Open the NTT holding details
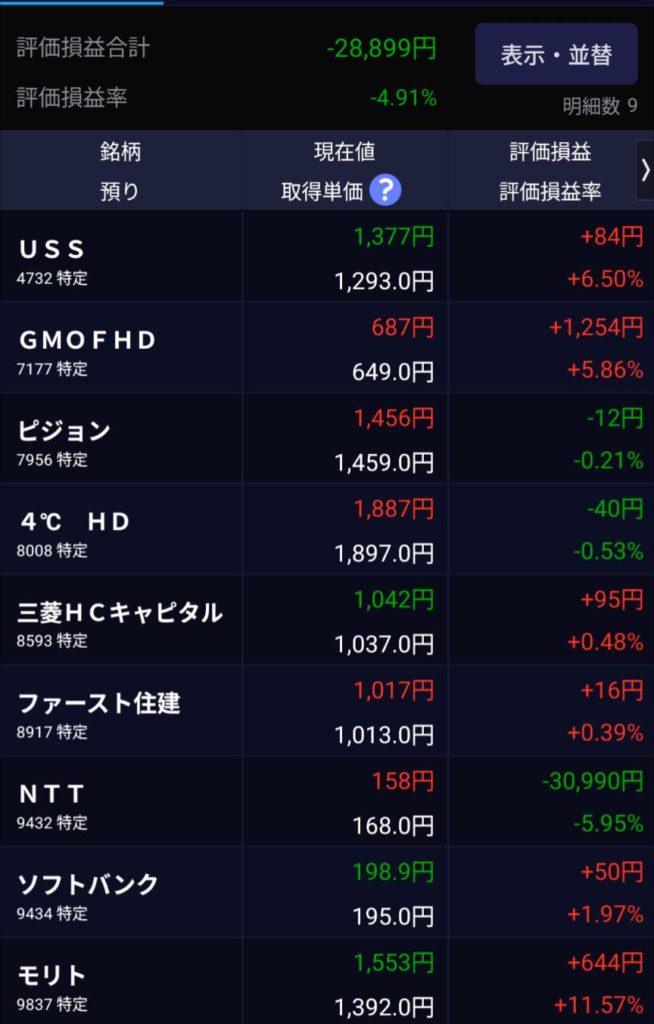 coord(120,804)
